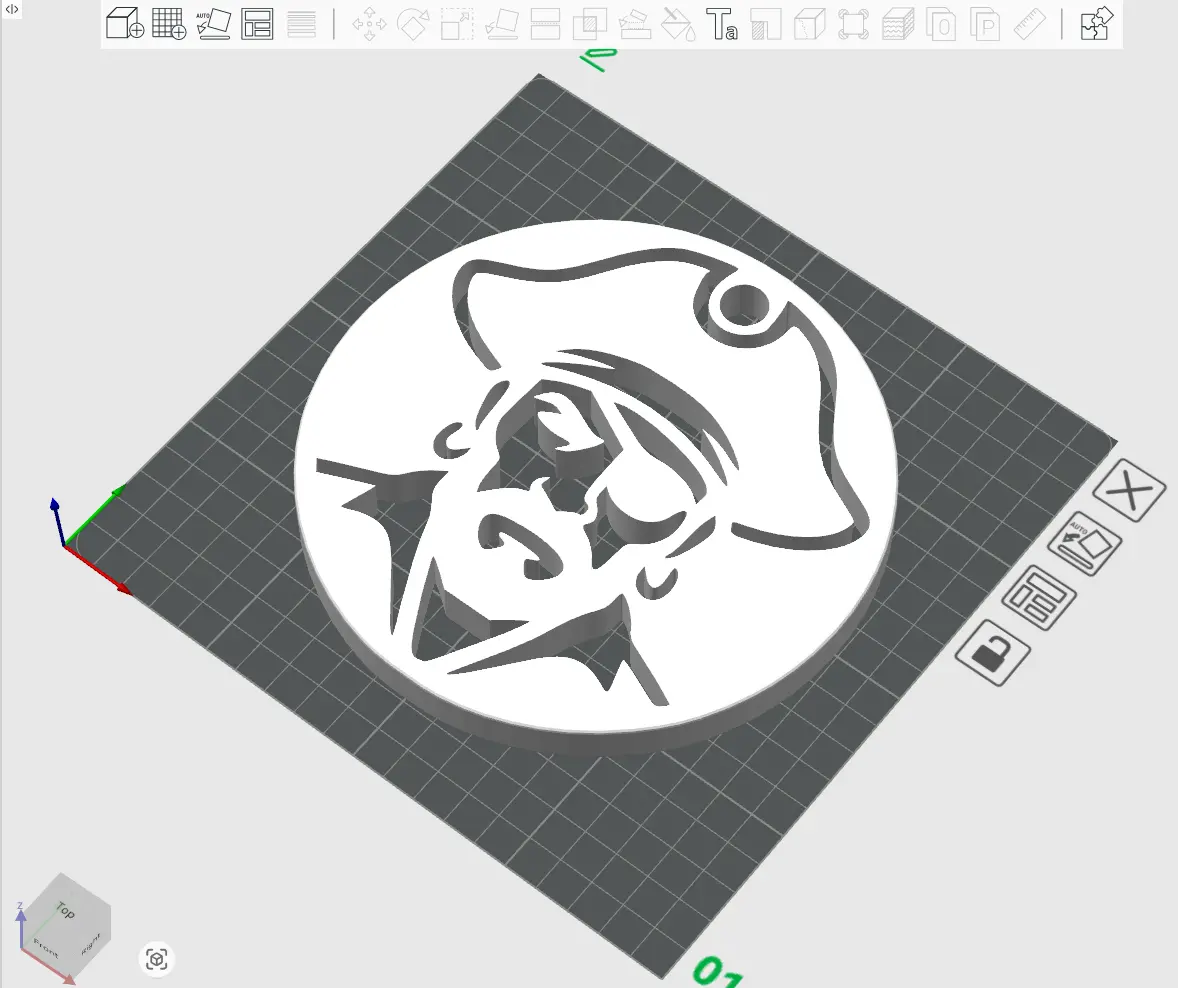Arrange all objects using toolbar layout icon
Viewport: 1178px width, 988px height.
click(257, 24)
